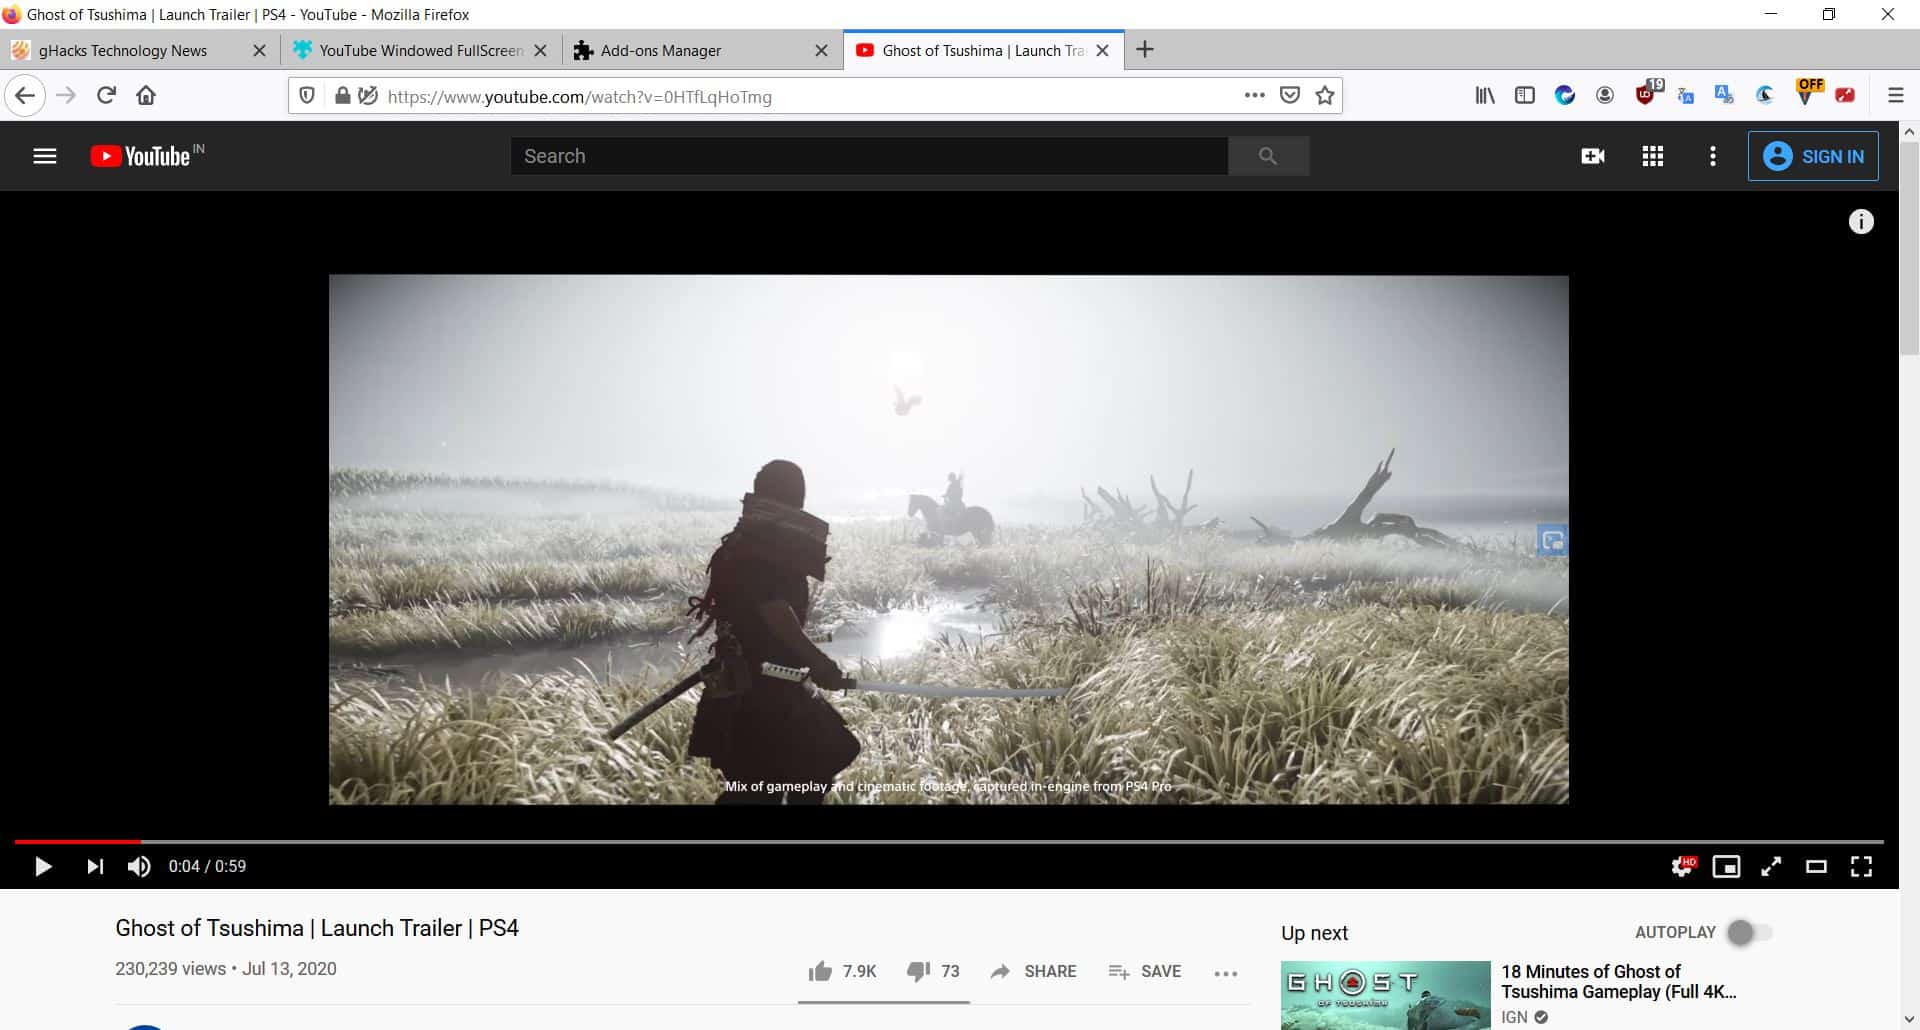Click the SHARE button
The width and height of the screenshot is (1920, 1030).
point(1033,971)
